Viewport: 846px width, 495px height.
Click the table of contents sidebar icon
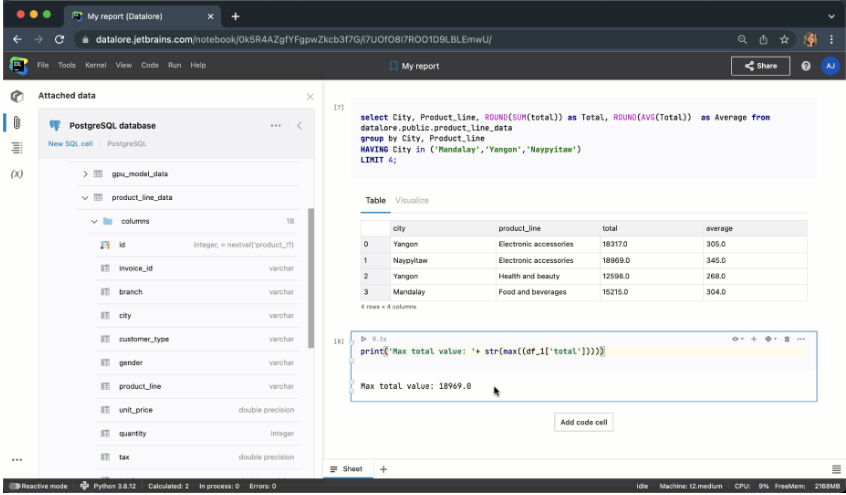point(16,147)
